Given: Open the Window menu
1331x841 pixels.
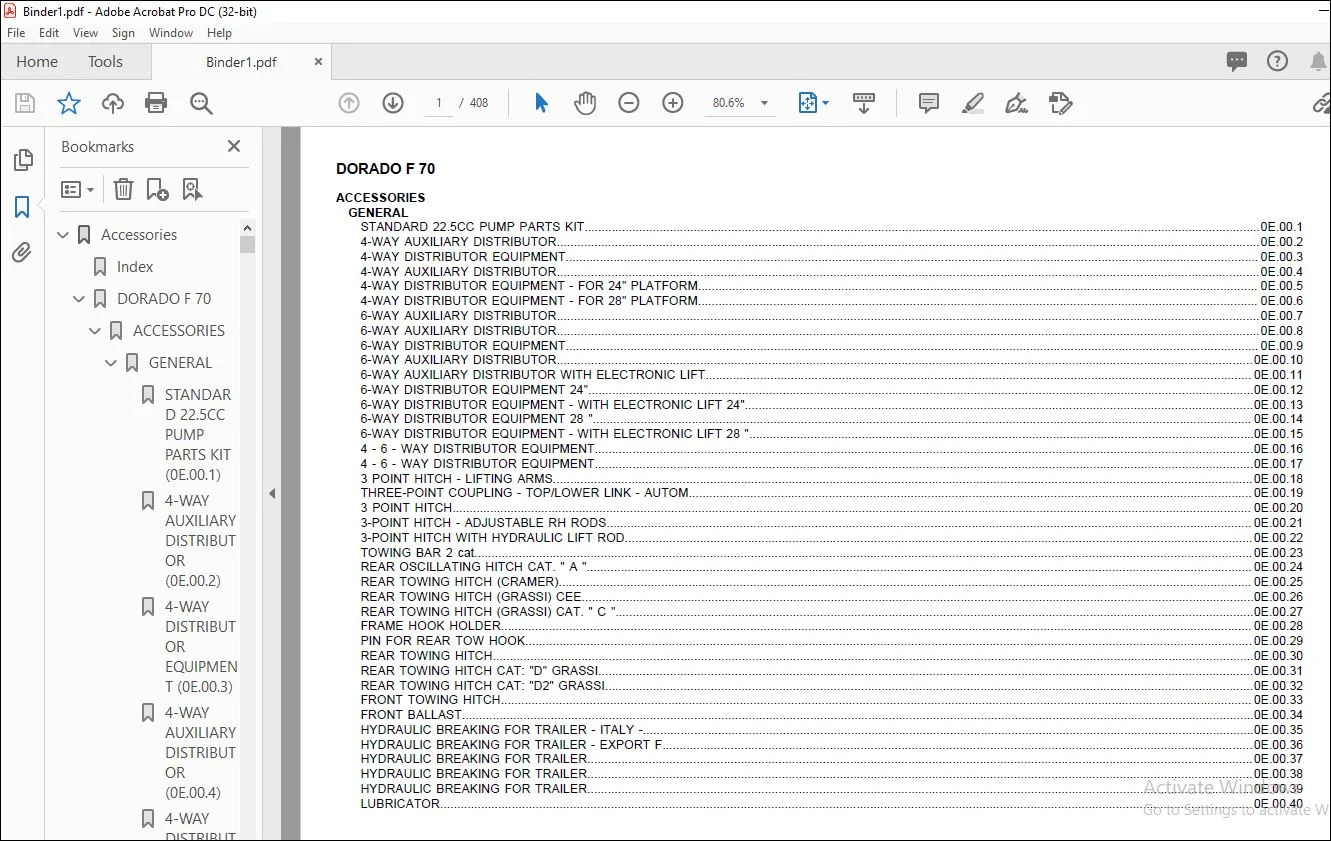Looking at the screenshot, I should [x=171, y=33].
